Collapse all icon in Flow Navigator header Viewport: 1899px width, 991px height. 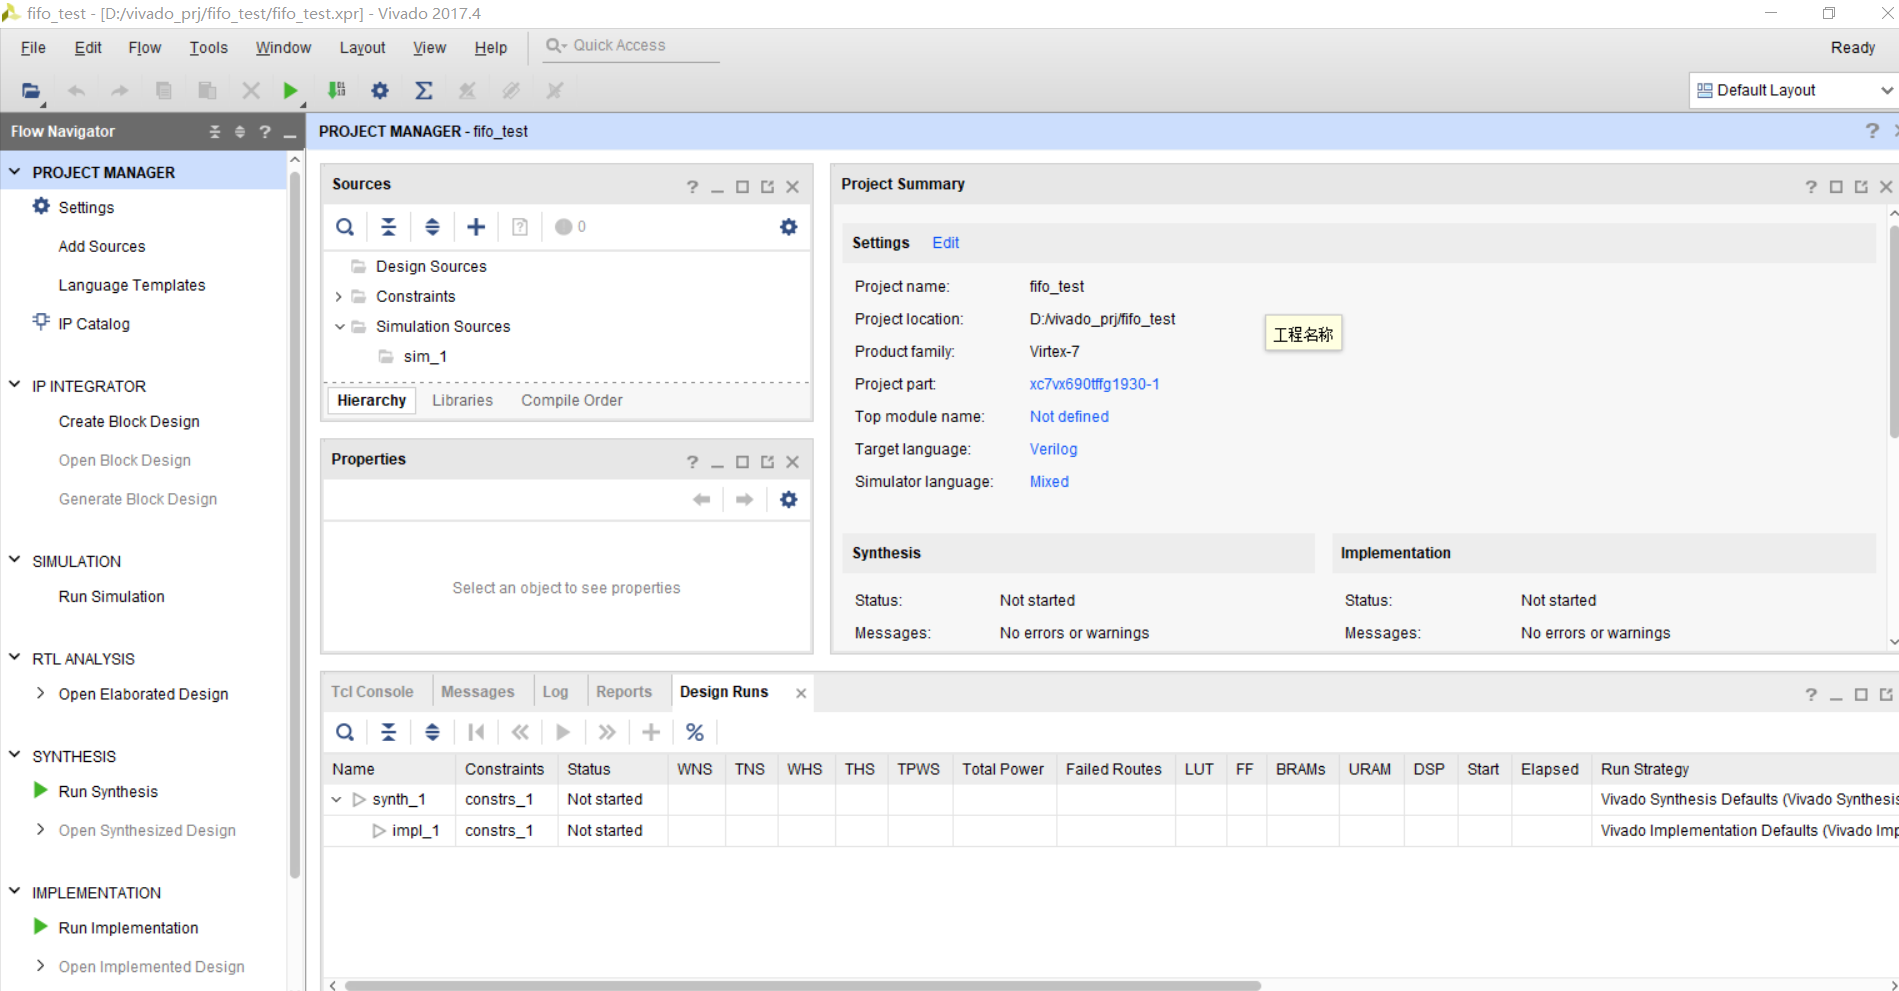214,132
